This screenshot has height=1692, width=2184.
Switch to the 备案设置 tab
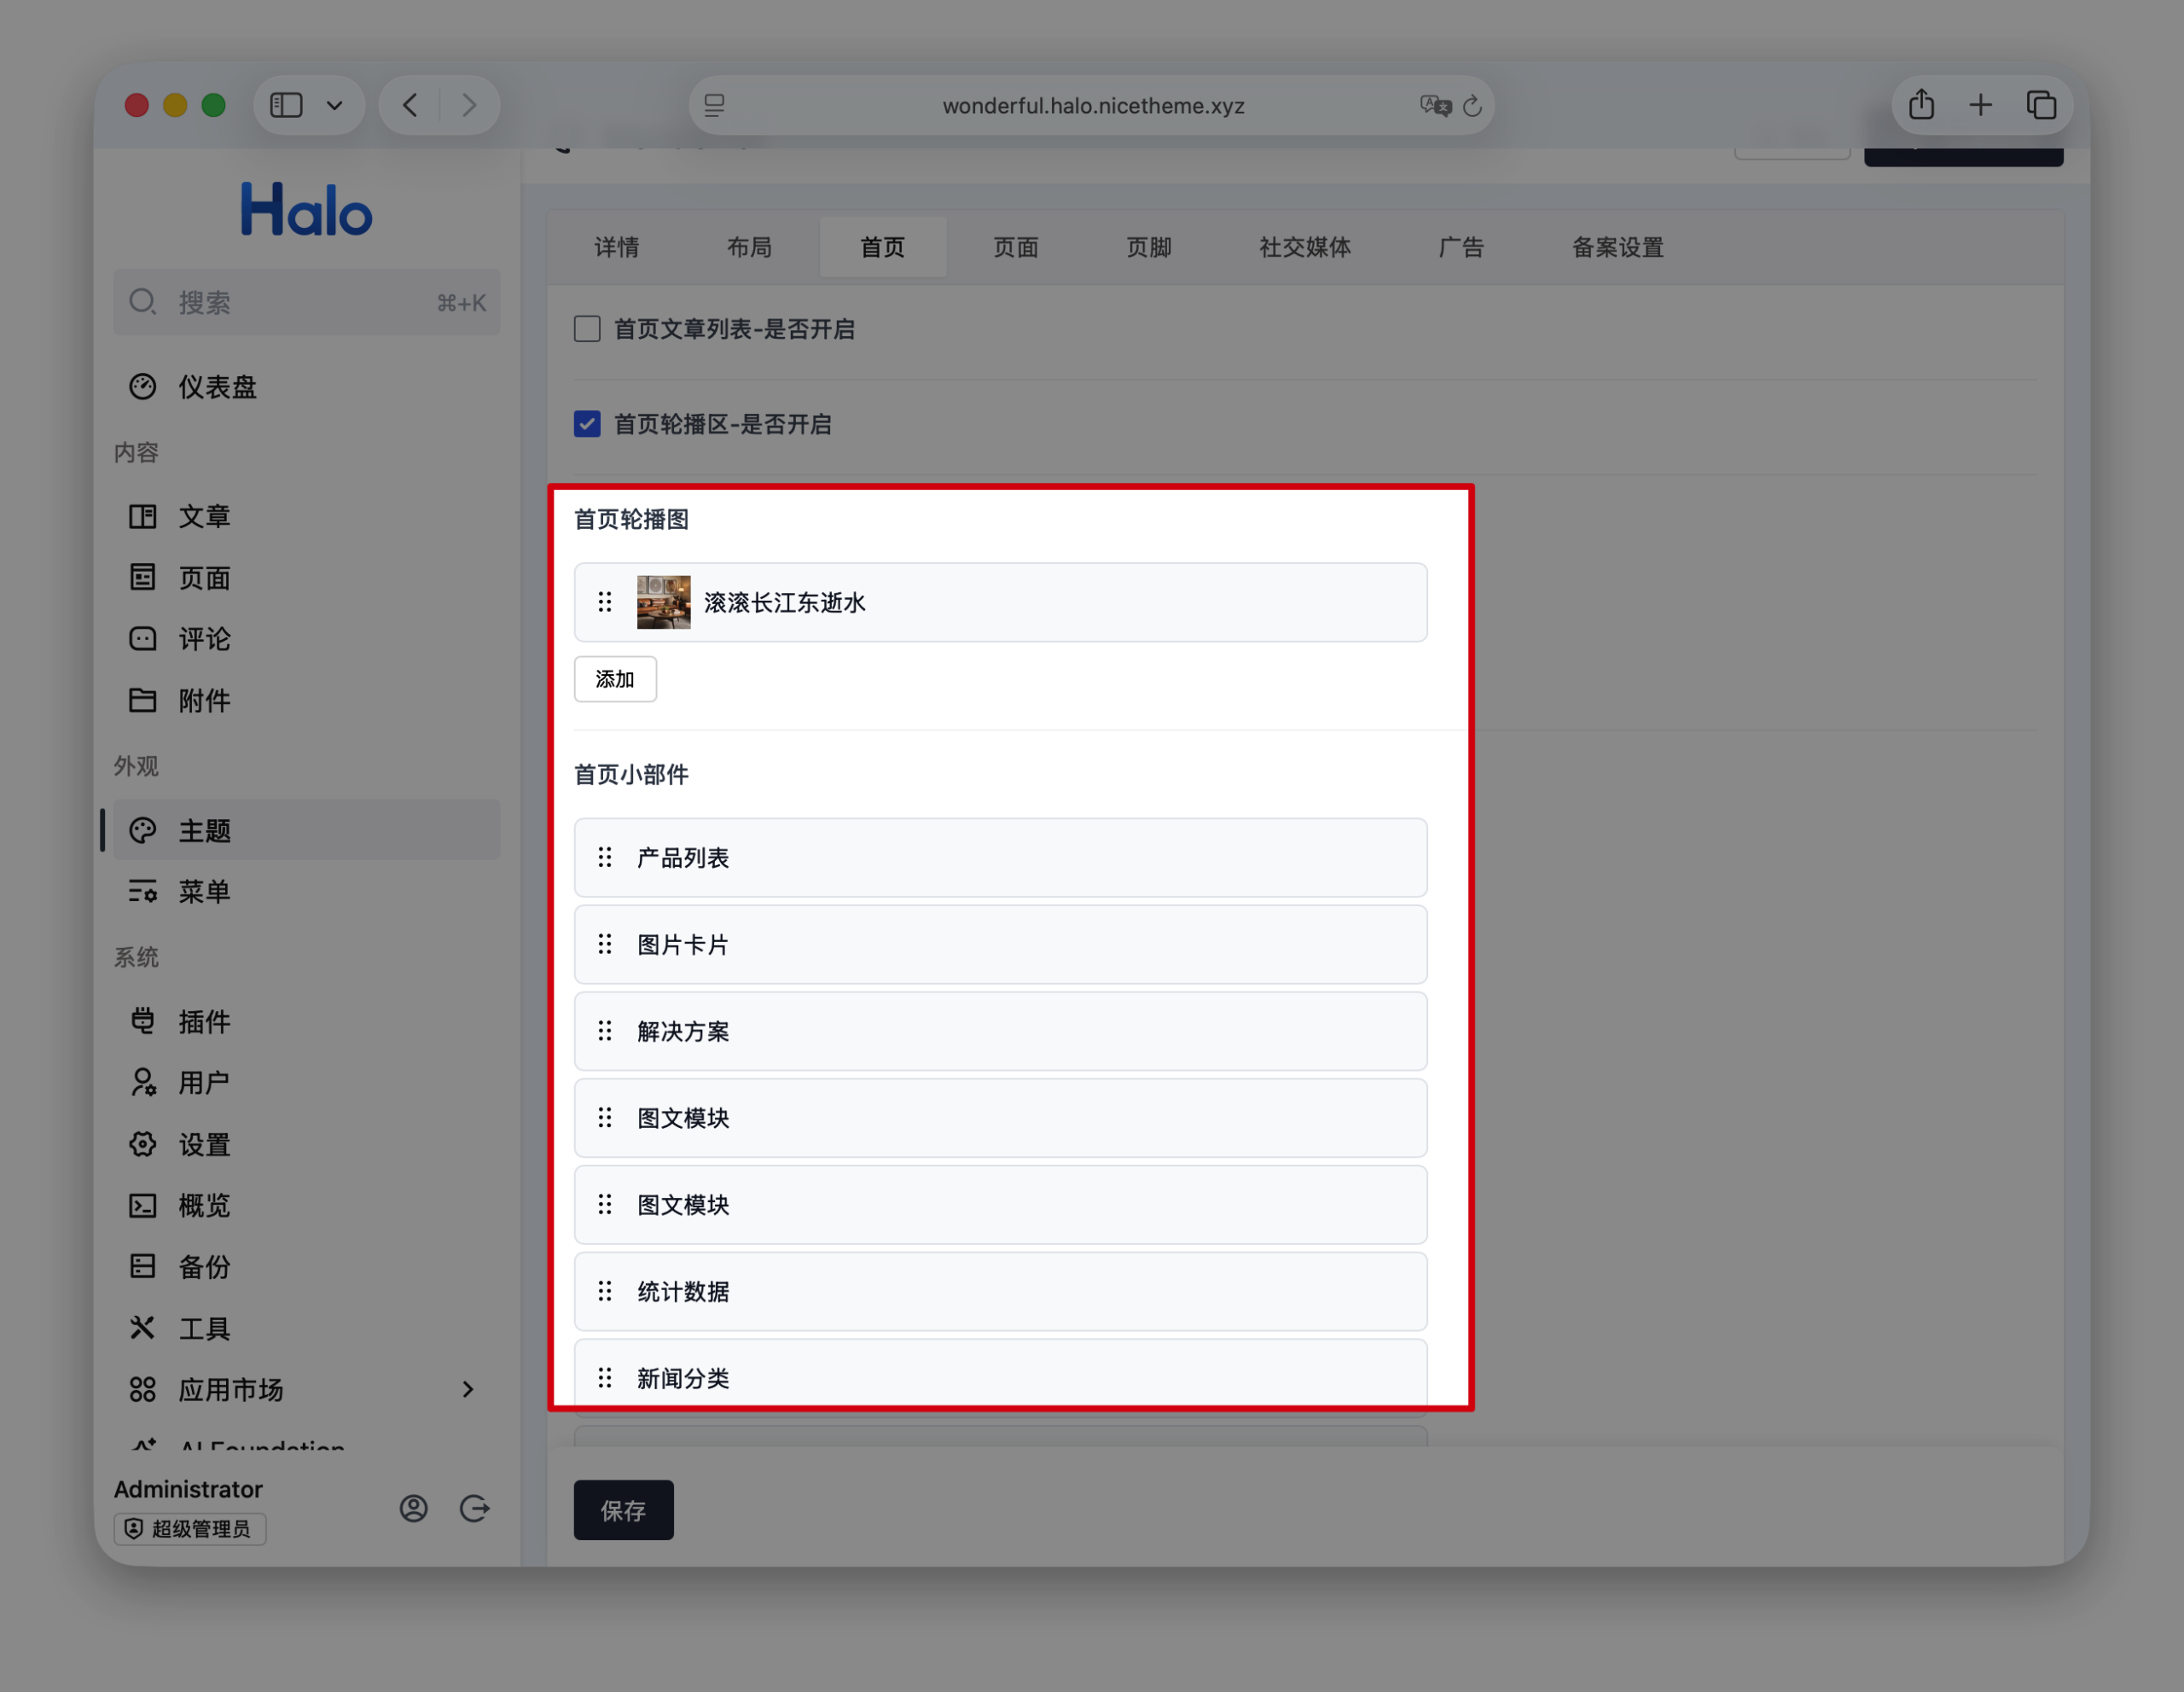[1618, 247]
